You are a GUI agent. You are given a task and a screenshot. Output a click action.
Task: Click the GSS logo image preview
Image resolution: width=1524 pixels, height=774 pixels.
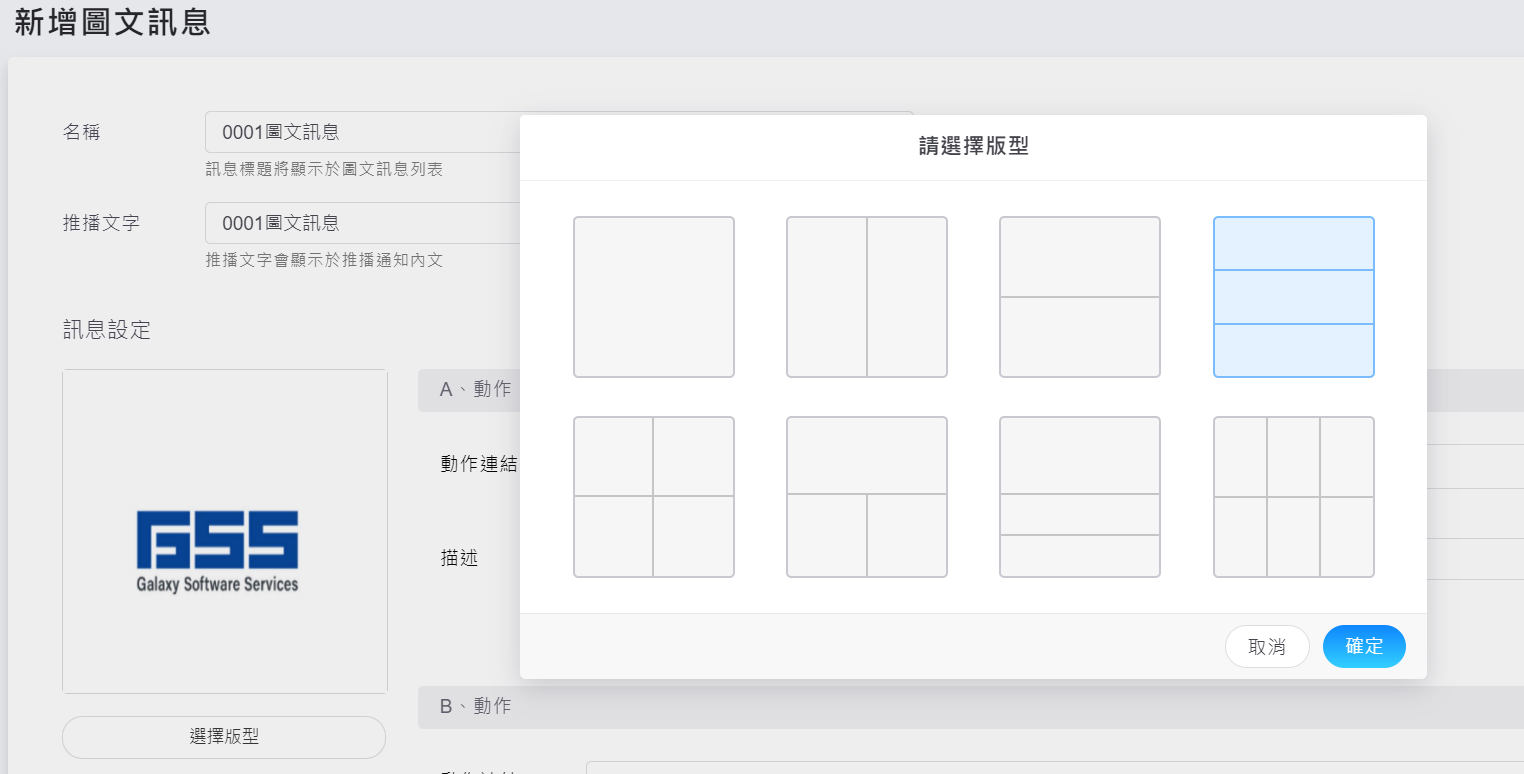[x=224, y=531]
